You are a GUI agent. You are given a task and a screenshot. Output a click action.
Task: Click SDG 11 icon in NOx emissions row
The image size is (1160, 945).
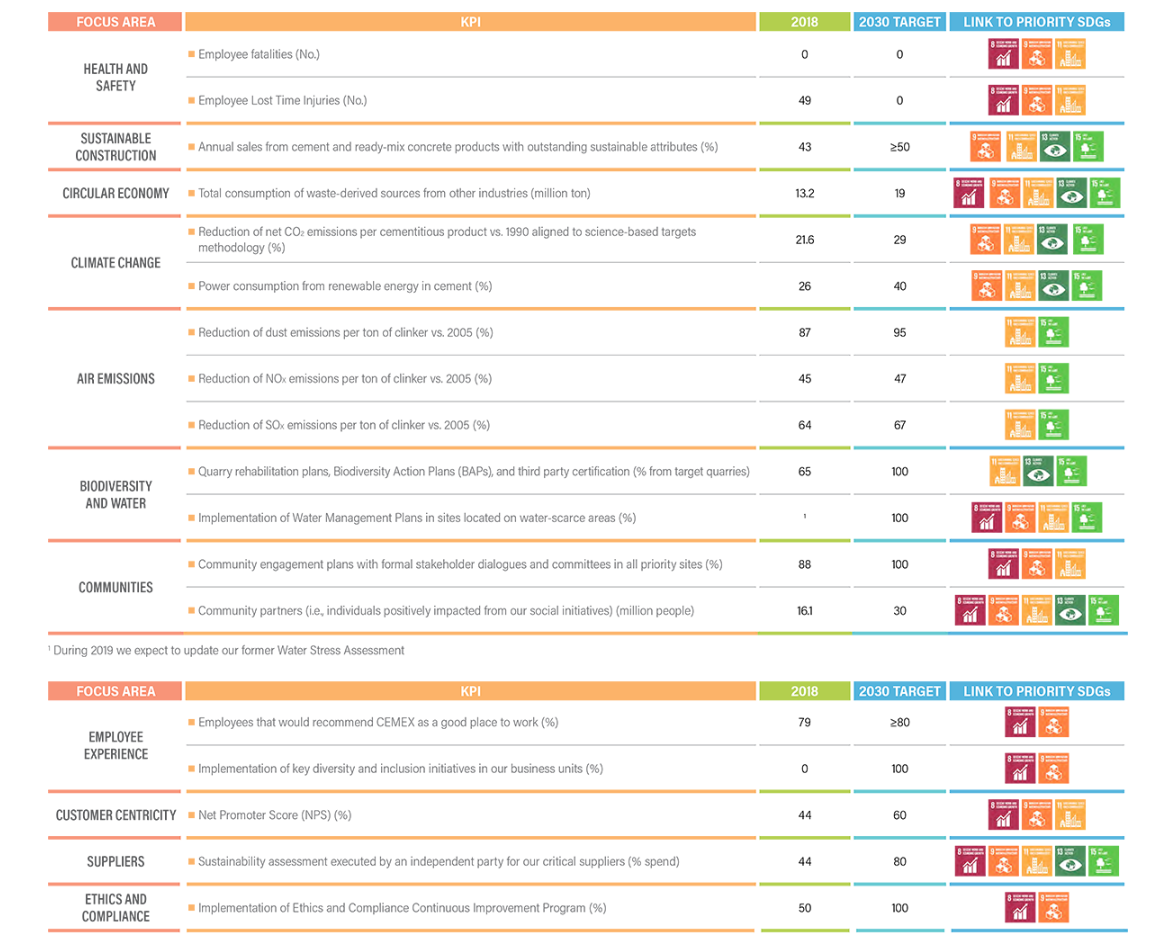1020,379
